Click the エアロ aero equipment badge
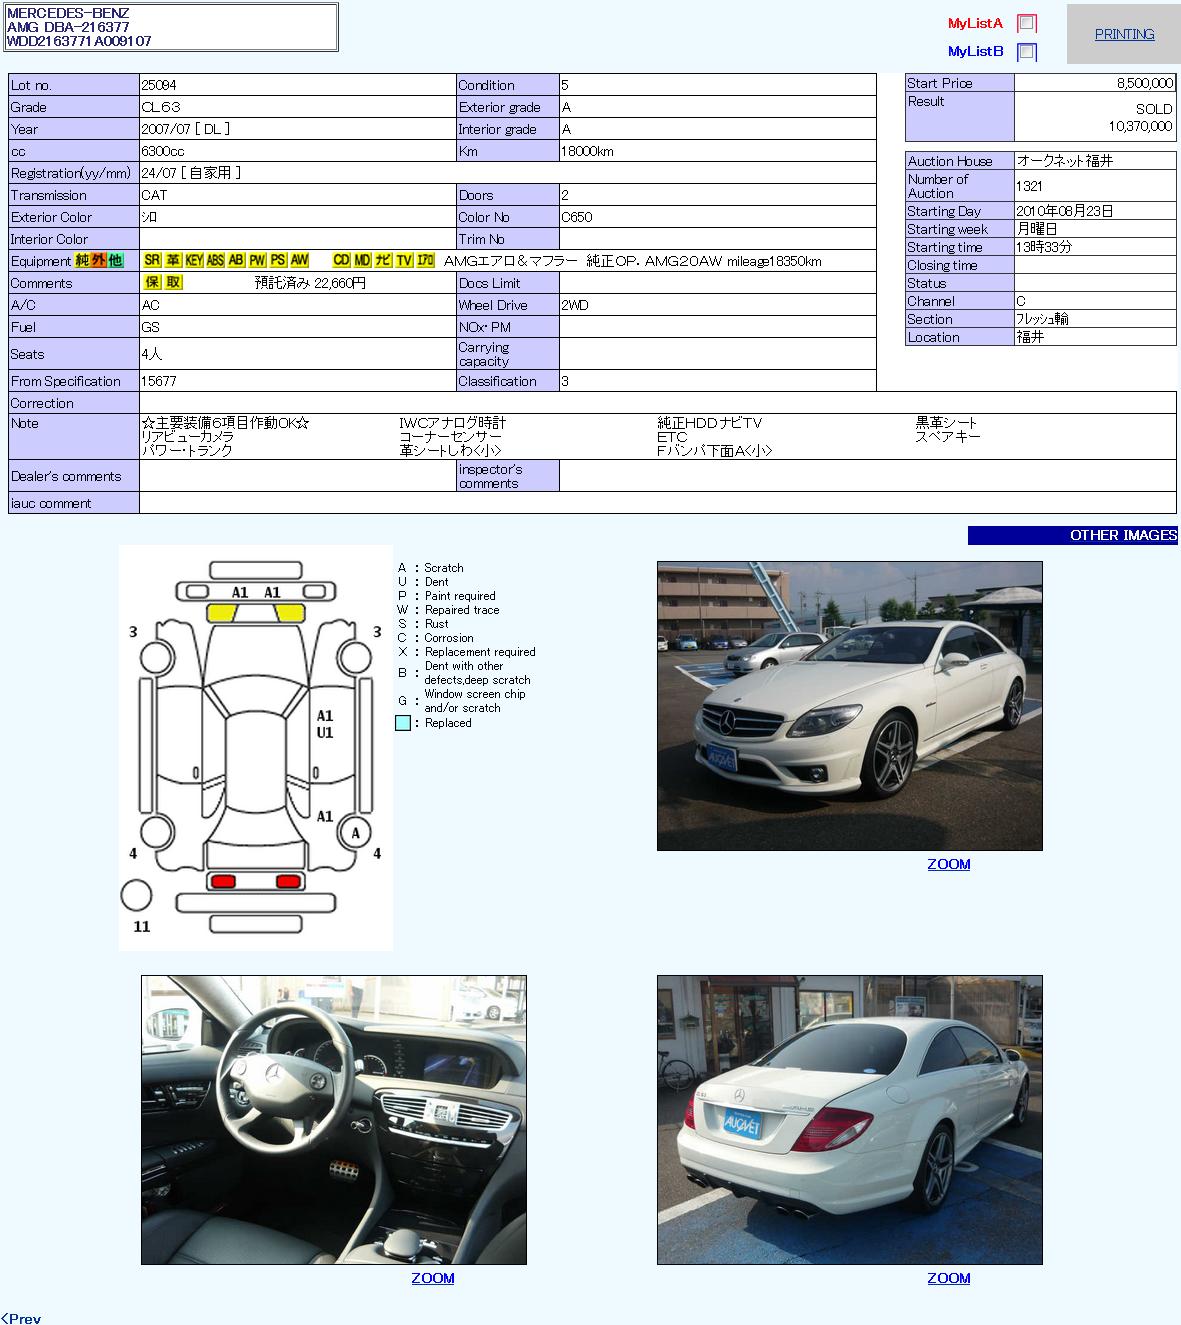The height and width of the screenshot is (1325, 1181). tap(425, 261)
